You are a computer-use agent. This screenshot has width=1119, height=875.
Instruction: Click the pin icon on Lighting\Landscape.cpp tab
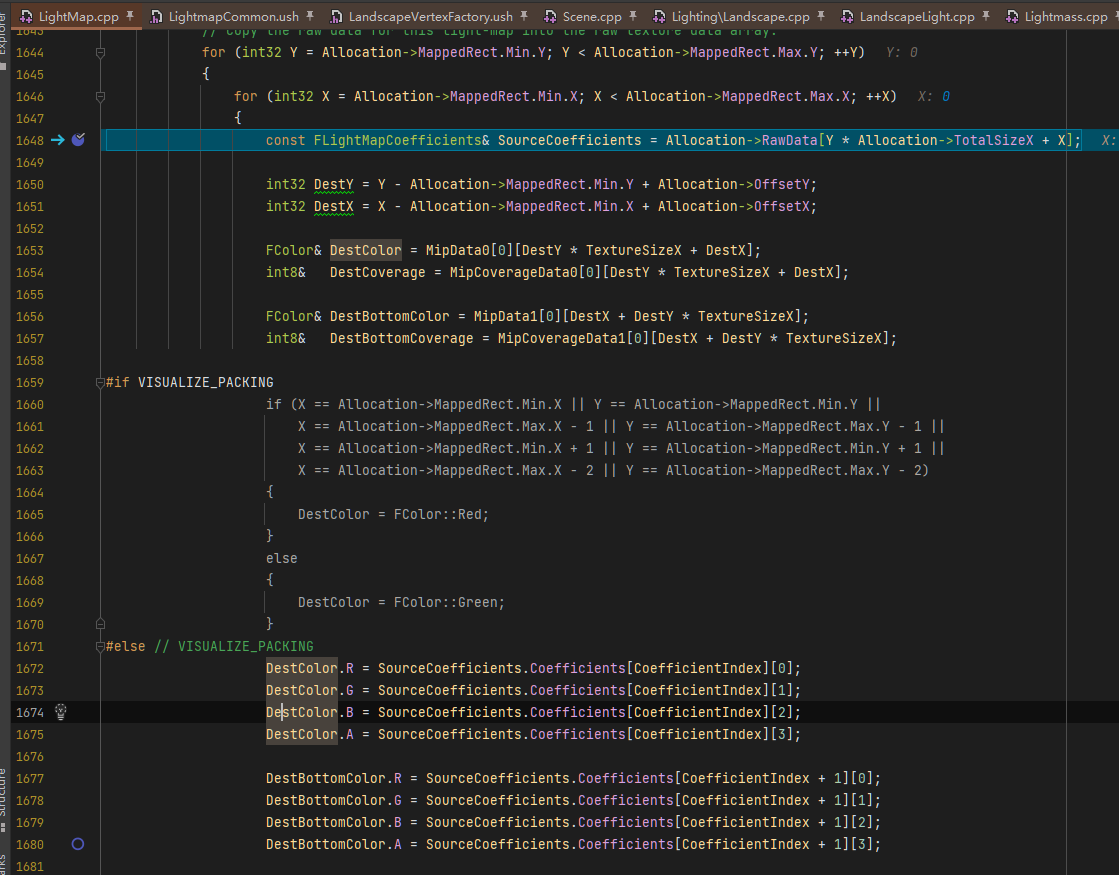[x=821, y=15]
